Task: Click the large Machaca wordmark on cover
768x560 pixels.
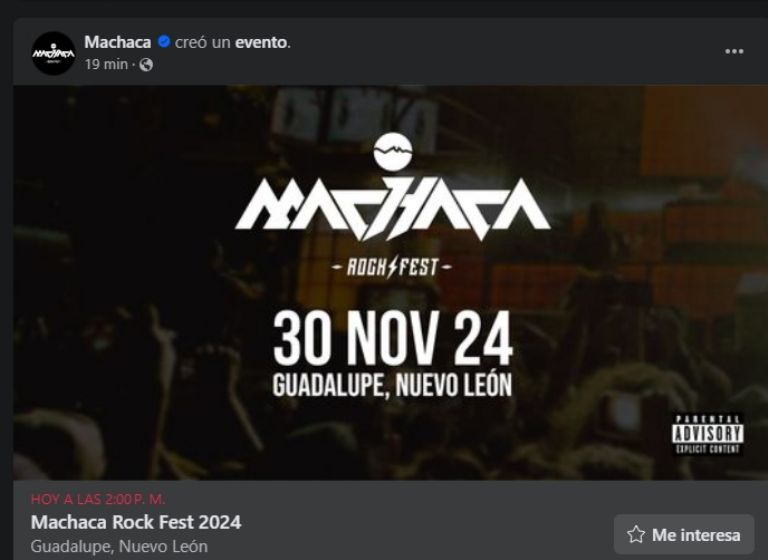Action: (392, 209)
